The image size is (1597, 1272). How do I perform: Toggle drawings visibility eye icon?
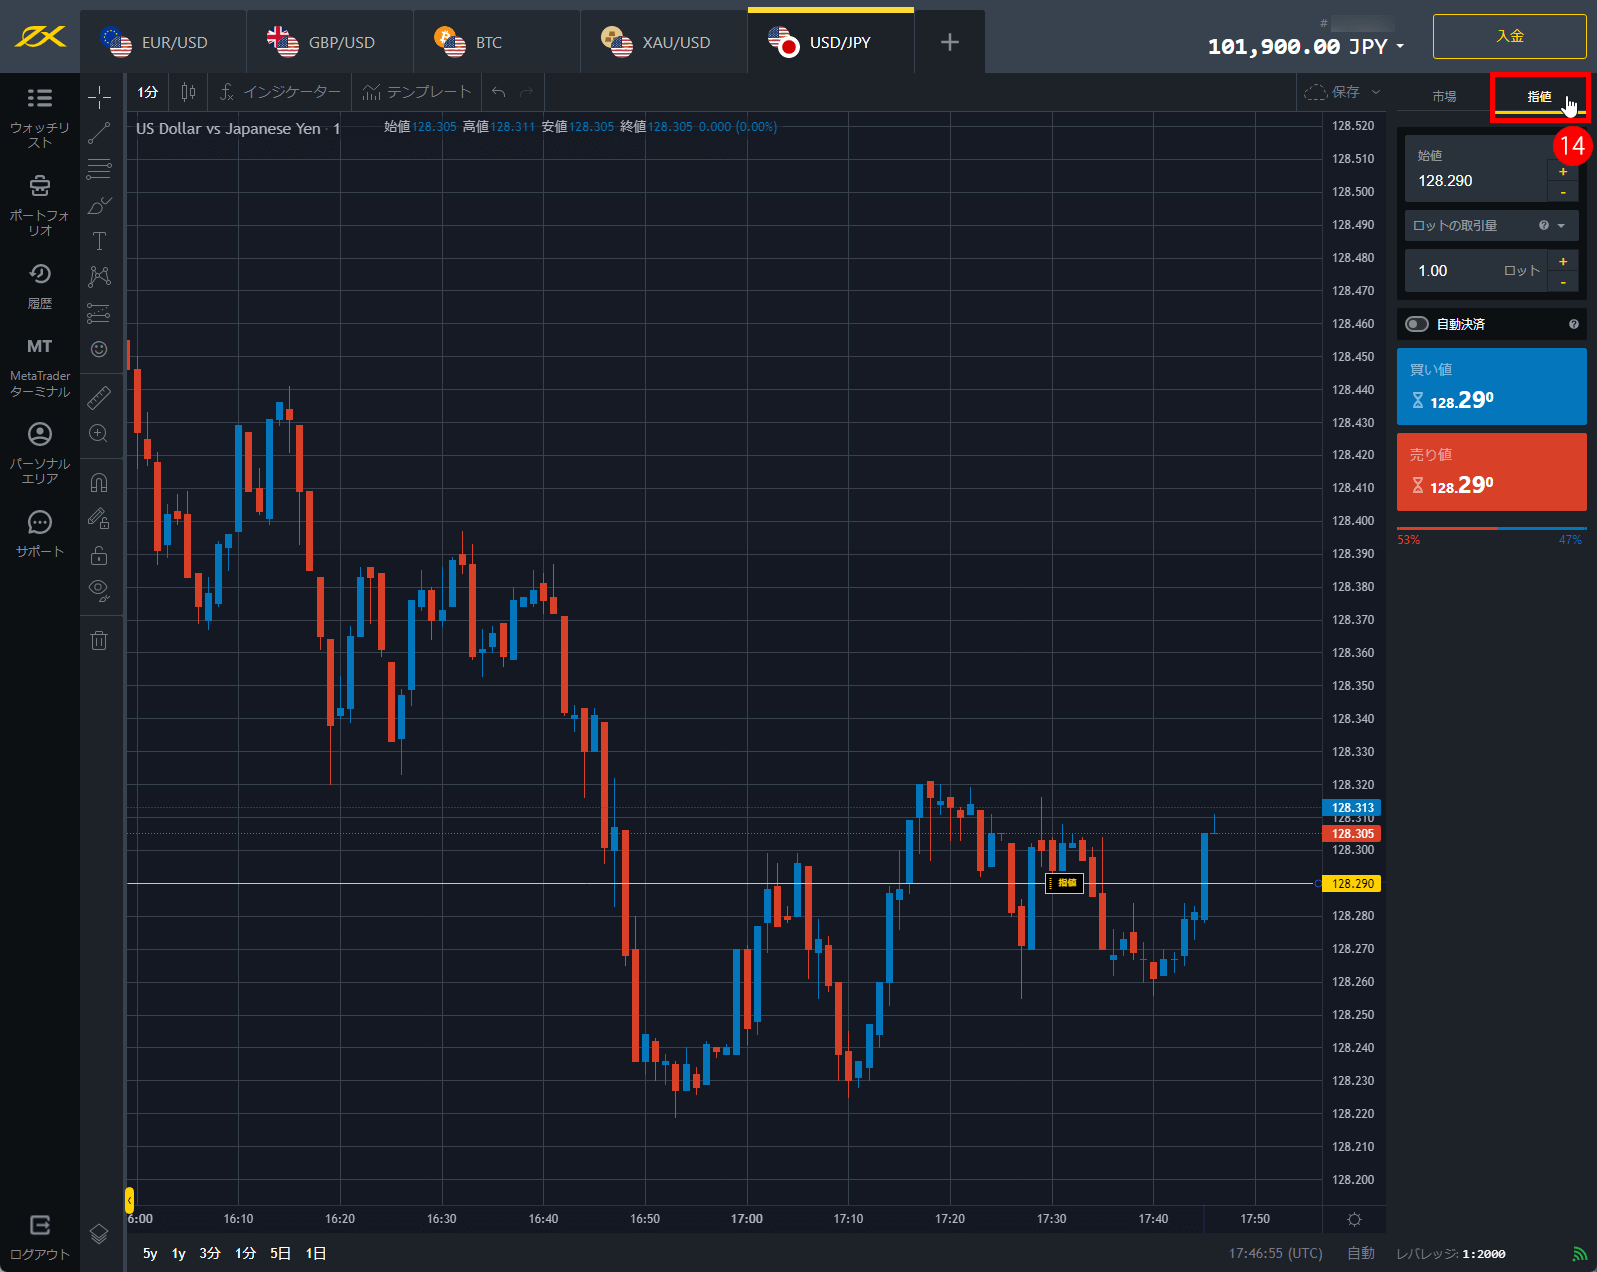point(99,589)
